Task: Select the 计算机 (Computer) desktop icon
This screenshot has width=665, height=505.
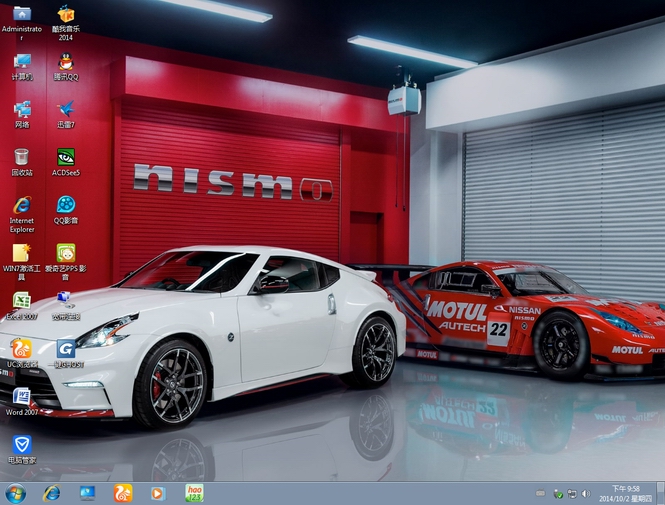Action: pyautogui.click(x=22, y=67)
